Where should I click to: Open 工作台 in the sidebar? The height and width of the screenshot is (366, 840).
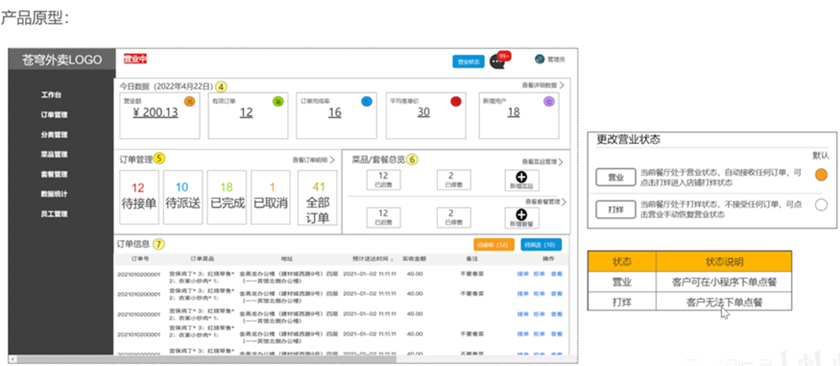point(51,95)
